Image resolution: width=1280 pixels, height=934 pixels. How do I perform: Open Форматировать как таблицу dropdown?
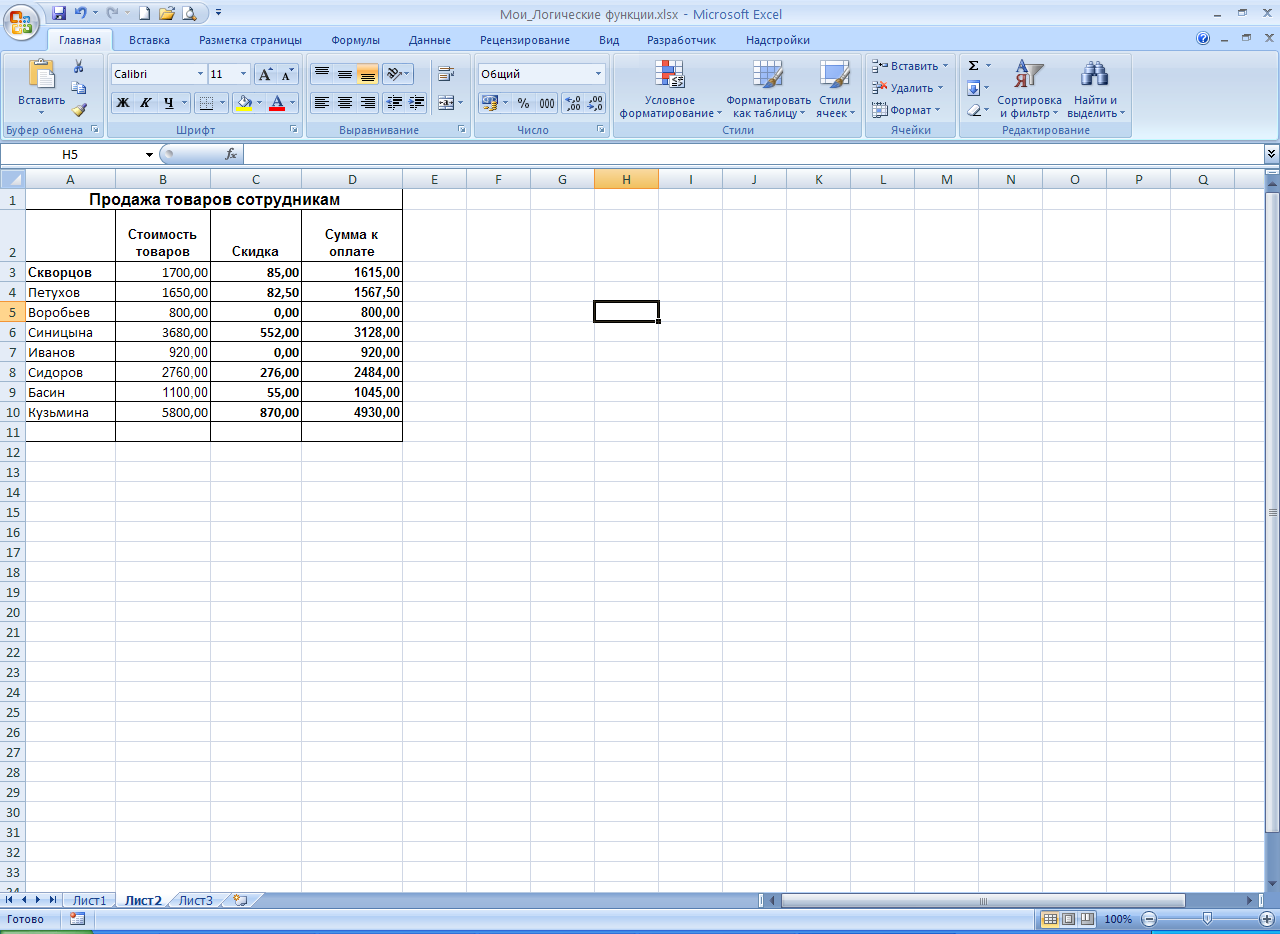tap(768, 89)
